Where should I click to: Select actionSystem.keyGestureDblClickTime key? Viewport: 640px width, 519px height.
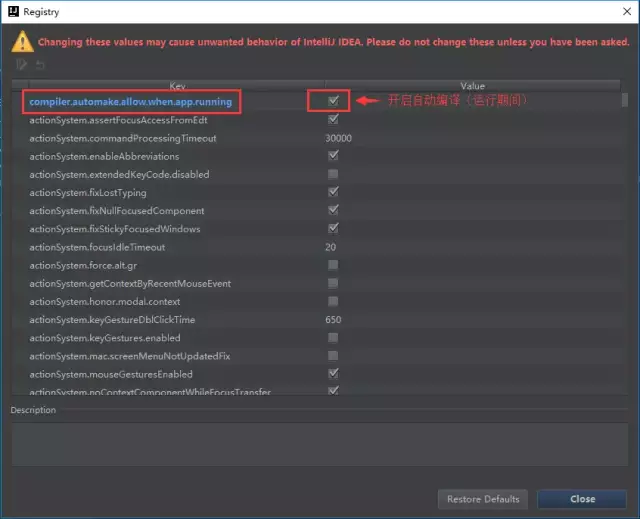(x=112, y=320)
